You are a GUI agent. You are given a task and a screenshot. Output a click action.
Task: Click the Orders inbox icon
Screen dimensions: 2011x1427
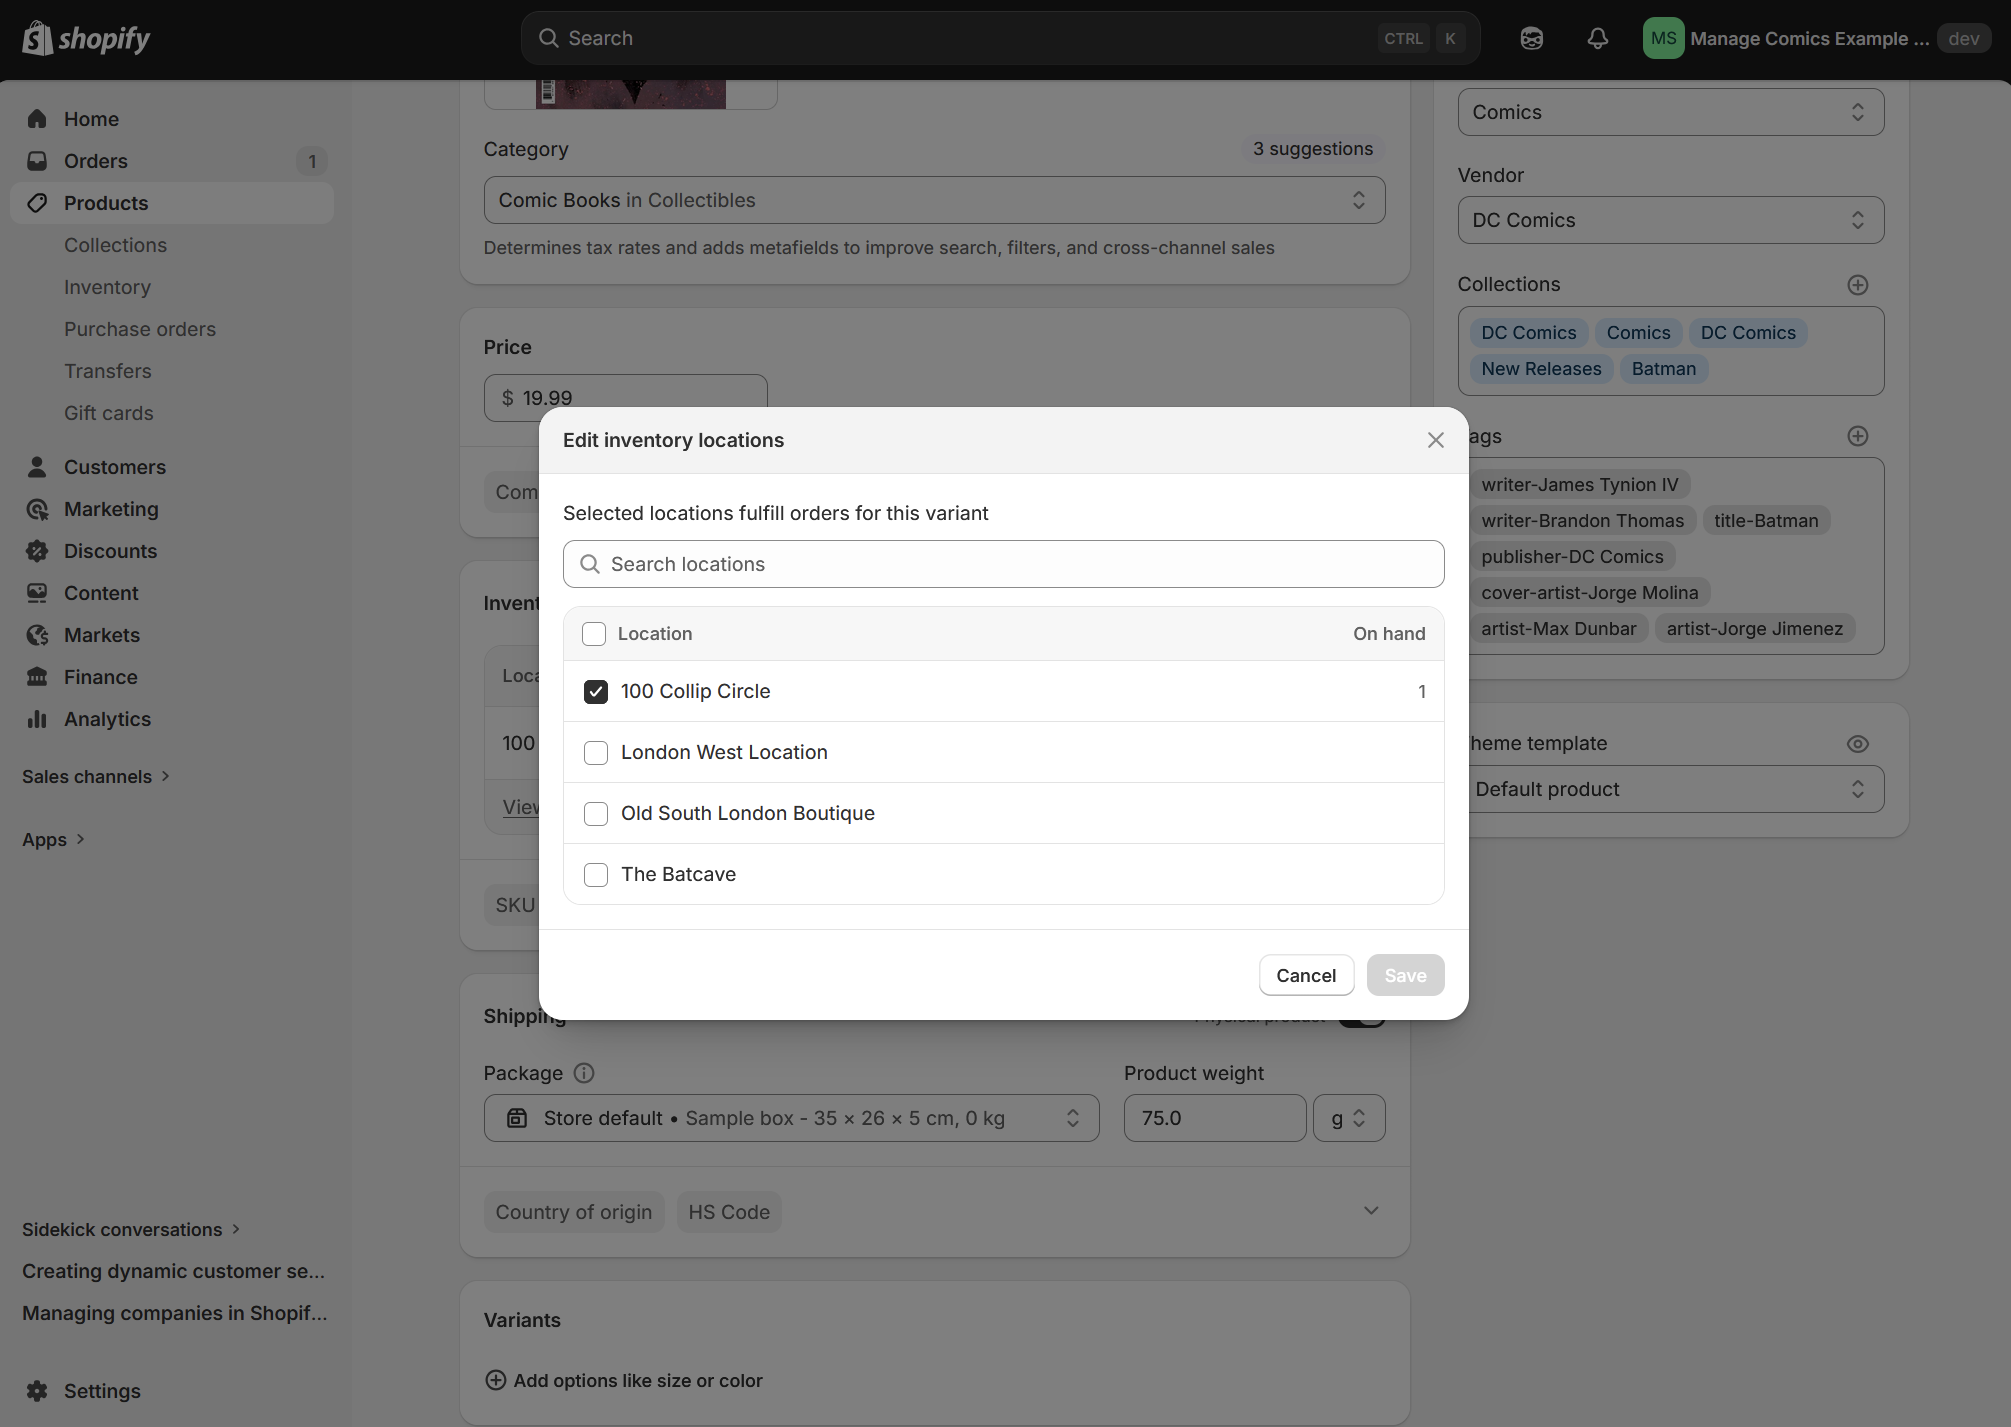click(x=37, y=161)
